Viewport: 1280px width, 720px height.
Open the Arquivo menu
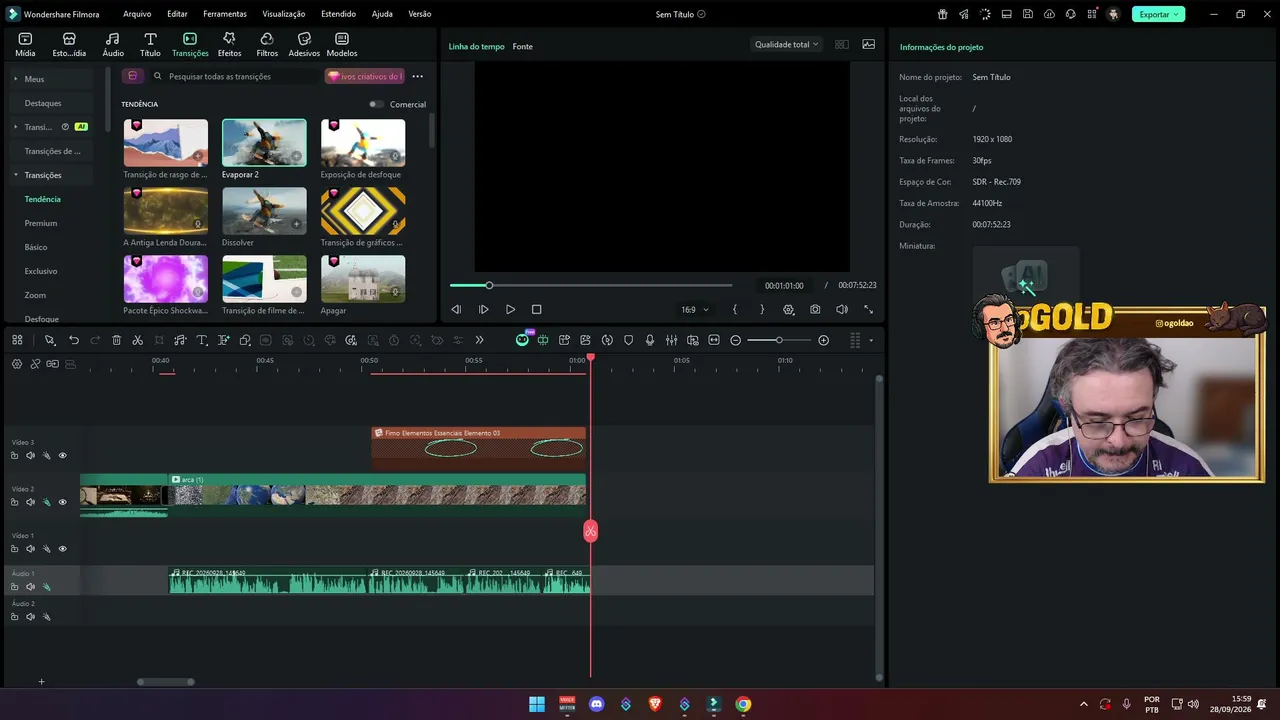[137, 14]
